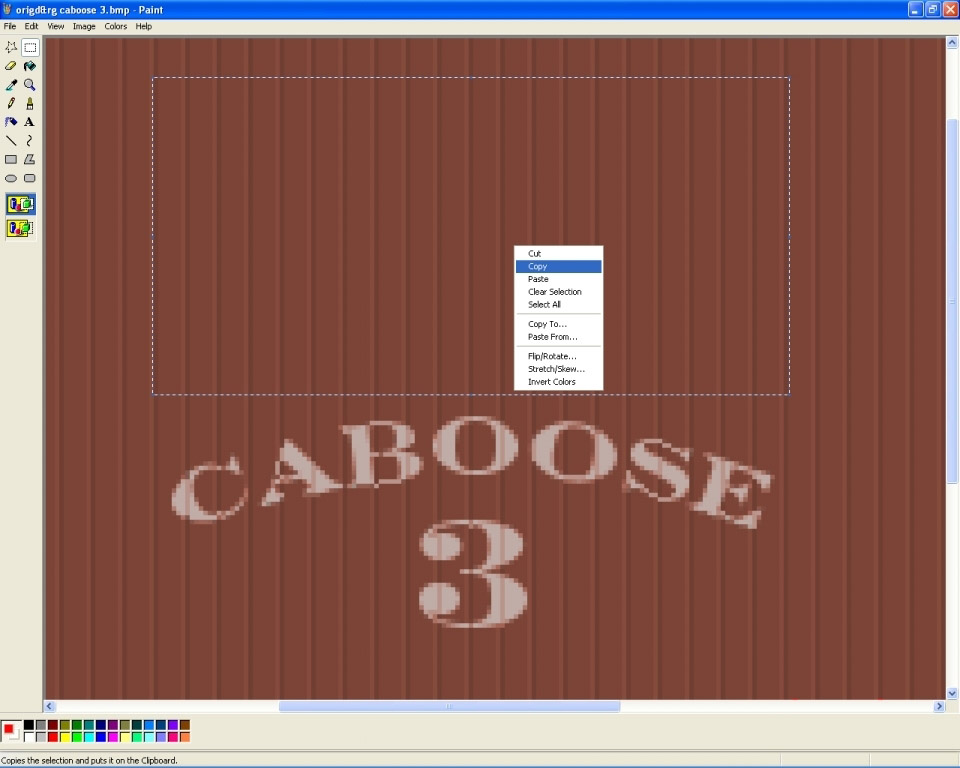The height and width of the screenshot is (768, 960).
Task: Click the vertical scrollbar thumb
Action: (952, 301)
